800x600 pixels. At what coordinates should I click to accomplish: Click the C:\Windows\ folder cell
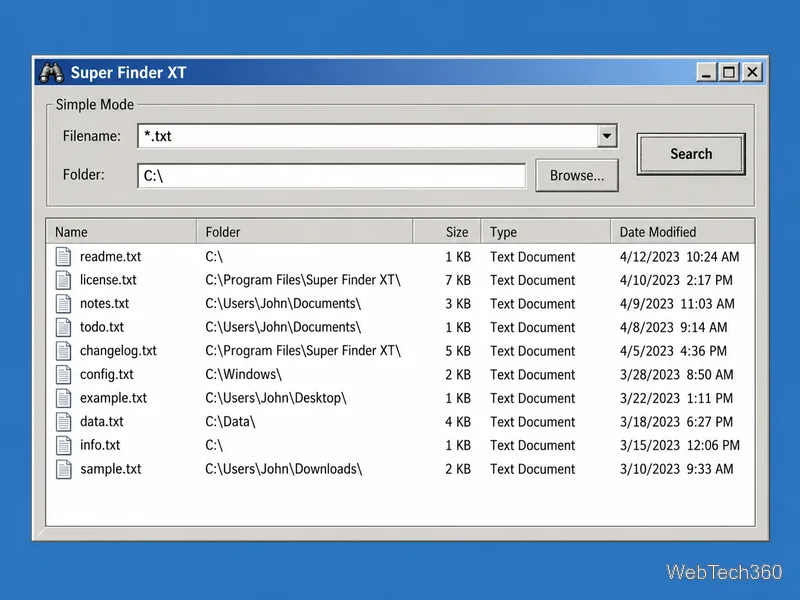243,374
